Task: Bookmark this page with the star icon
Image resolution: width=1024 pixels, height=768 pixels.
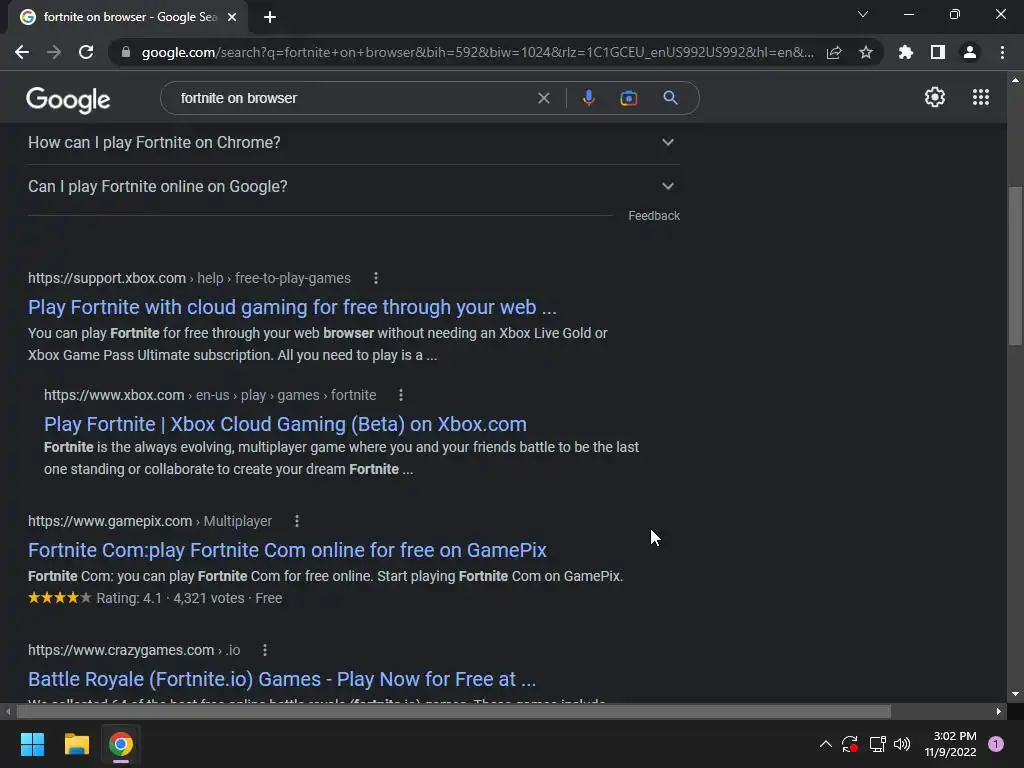Action: 866,52
